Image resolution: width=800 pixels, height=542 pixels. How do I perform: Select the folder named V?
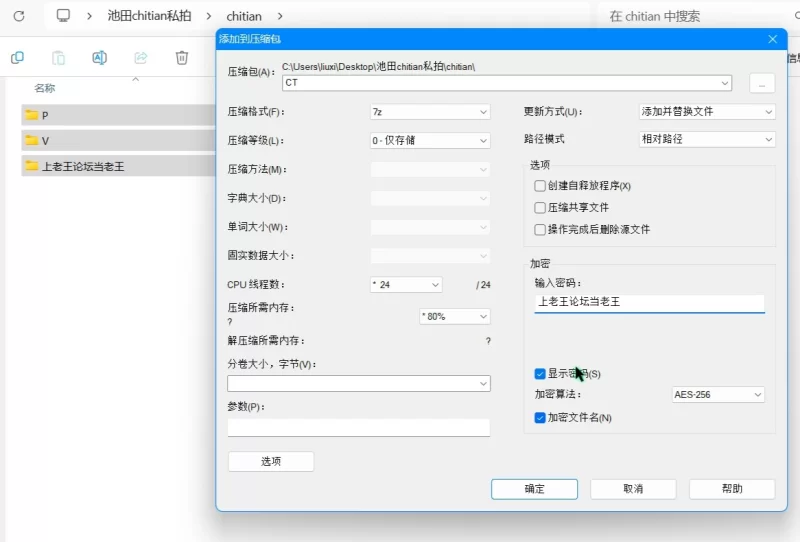point(44,141)
